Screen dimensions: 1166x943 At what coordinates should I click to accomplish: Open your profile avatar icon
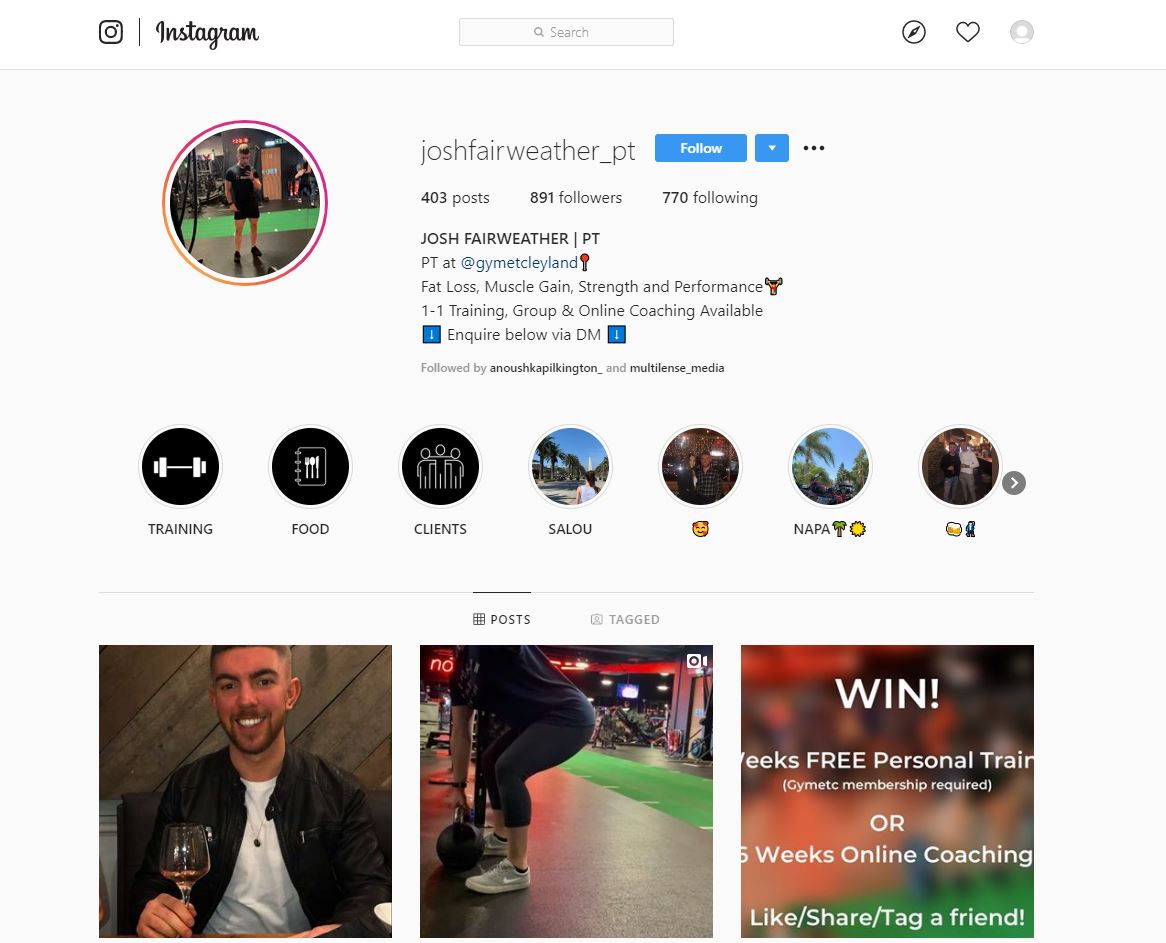click(1022, 32)
